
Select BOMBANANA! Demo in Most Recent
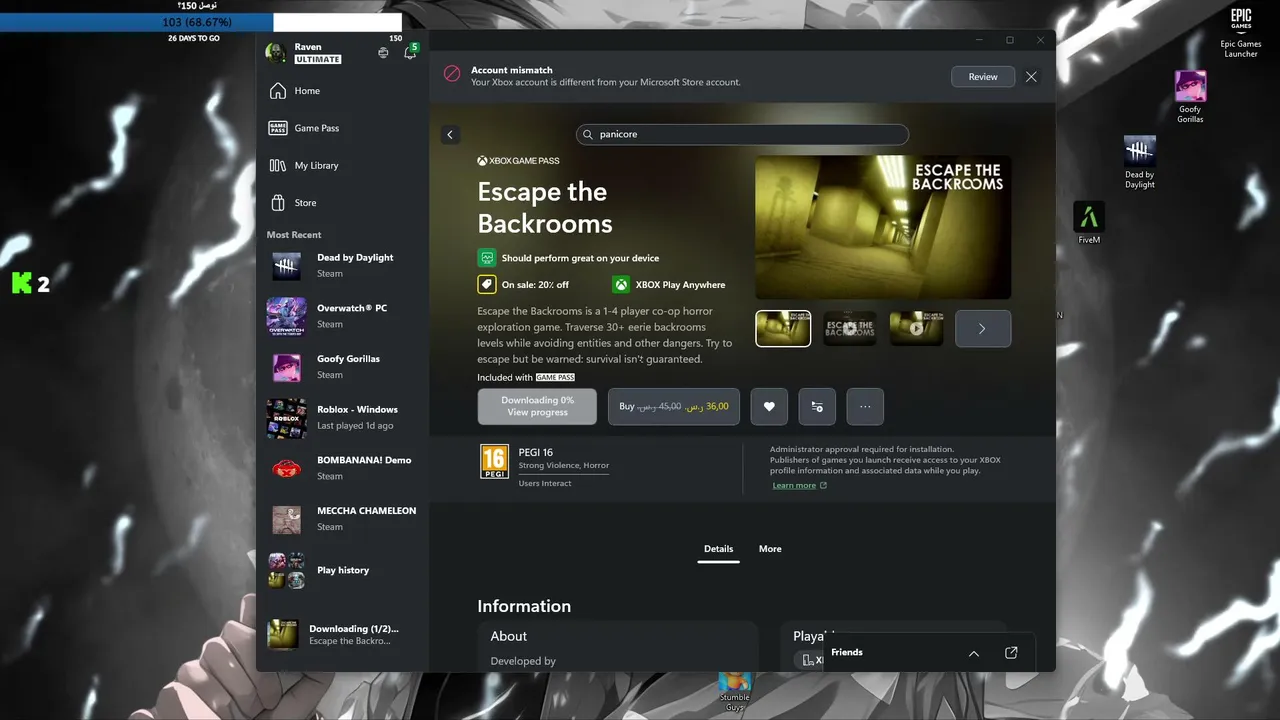342,468
